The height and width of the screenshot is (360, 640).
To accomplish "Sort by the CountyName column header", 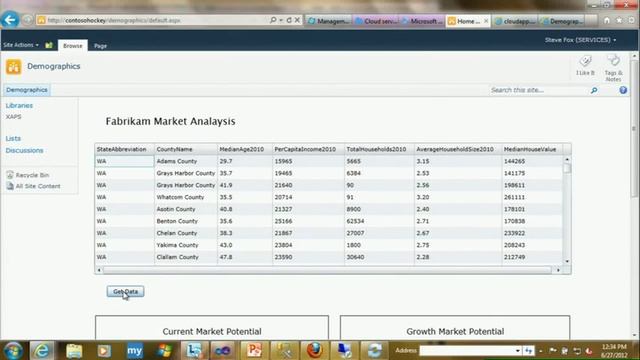I will coord(186,149).
